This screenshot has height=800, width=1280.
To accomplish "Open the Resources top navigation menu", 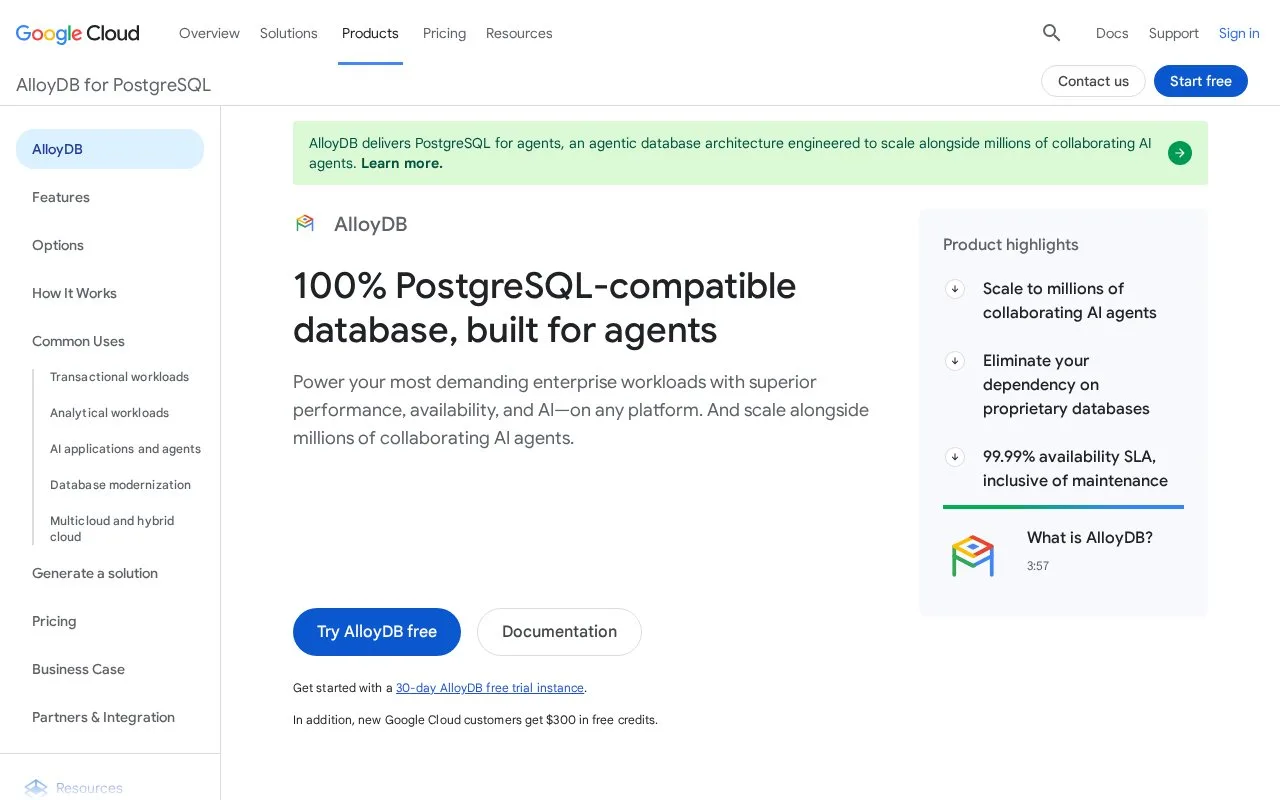I will pyautogui.click(x=519, y=33).
